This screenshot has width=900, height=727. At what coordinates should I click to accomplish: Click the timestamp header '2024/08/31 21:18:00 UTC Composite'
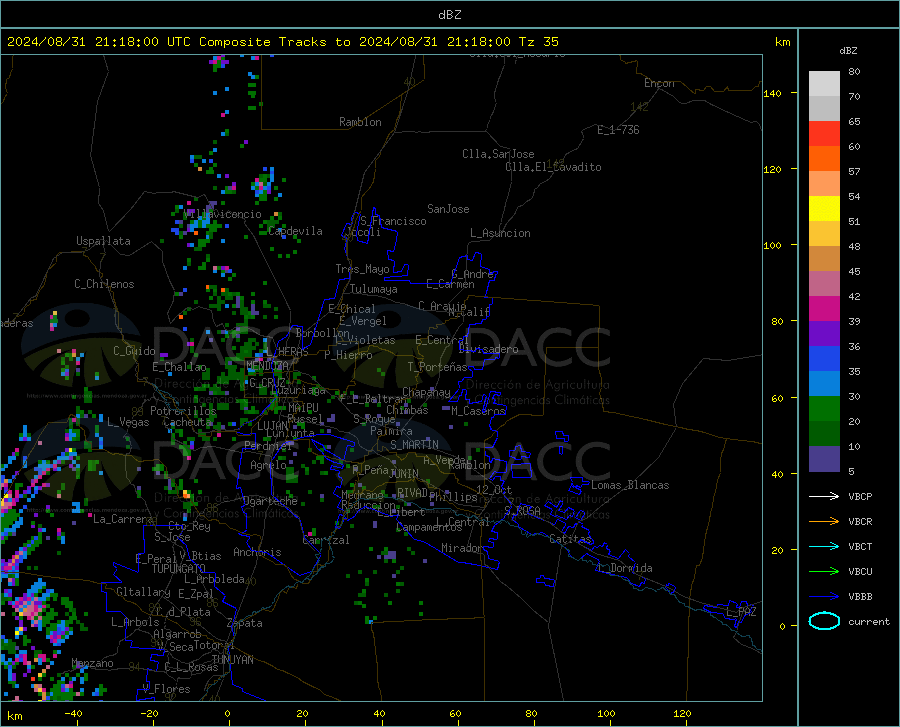click(139, 42)
